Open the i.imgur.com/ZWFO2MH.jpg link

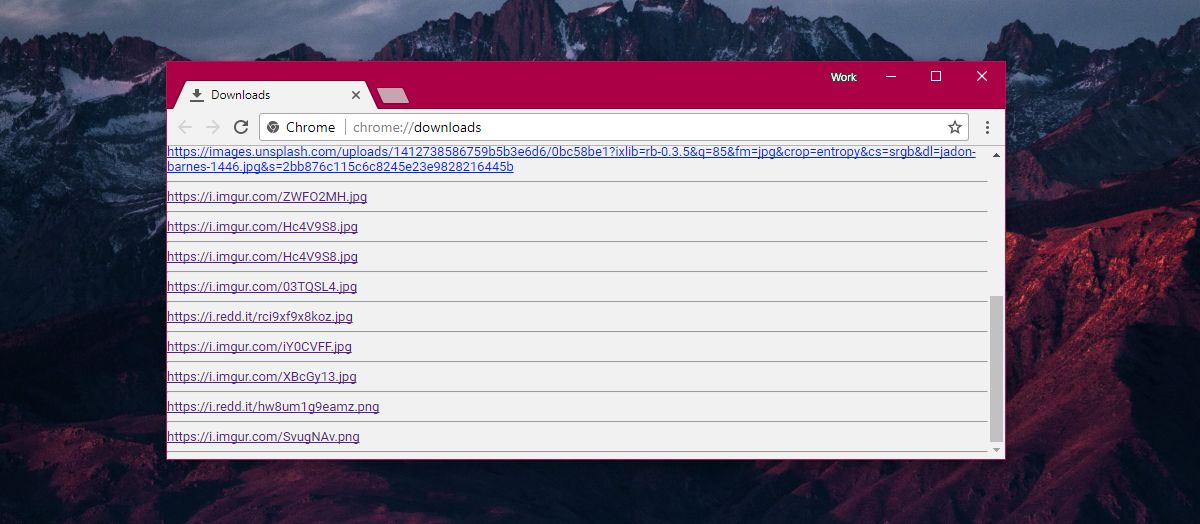(267, 197)
